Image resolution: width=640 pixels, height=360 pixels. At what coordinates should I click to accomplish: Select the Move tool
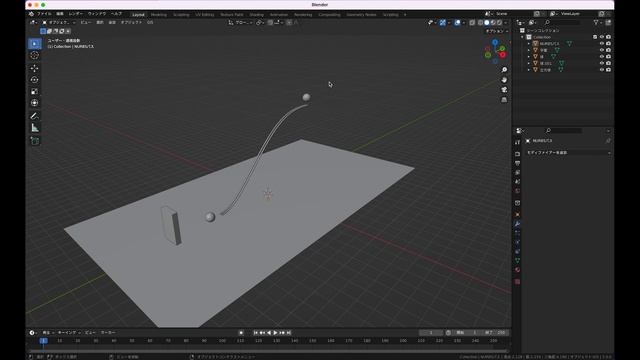(x=35, y=68)
